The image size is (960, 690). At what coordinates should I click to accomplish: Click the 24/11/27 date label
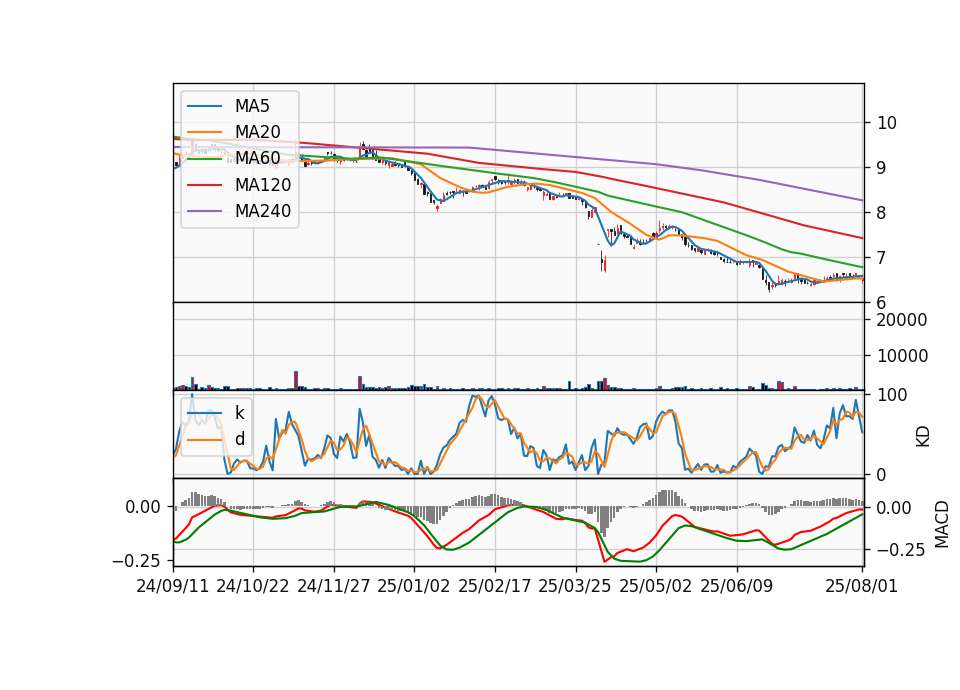[334, 586]
